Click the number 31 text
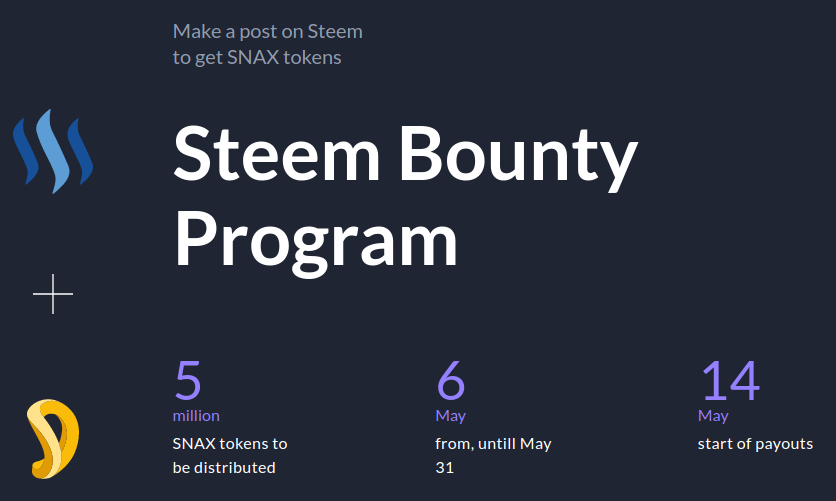This screenshot has width=836, height=501. [x=445, y=468]
